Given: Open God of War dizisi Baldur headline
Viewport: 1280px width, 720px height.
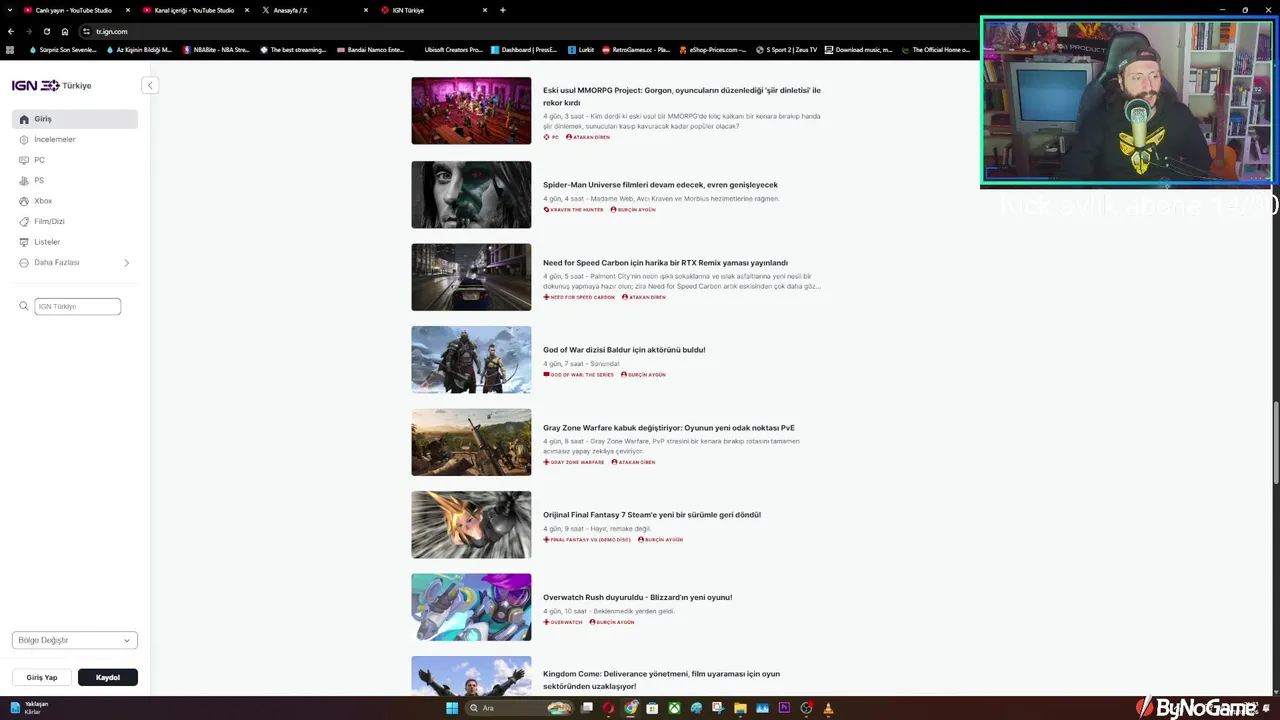Looking at the screenshot, I should pyautogui.click(x=624, y=350).
